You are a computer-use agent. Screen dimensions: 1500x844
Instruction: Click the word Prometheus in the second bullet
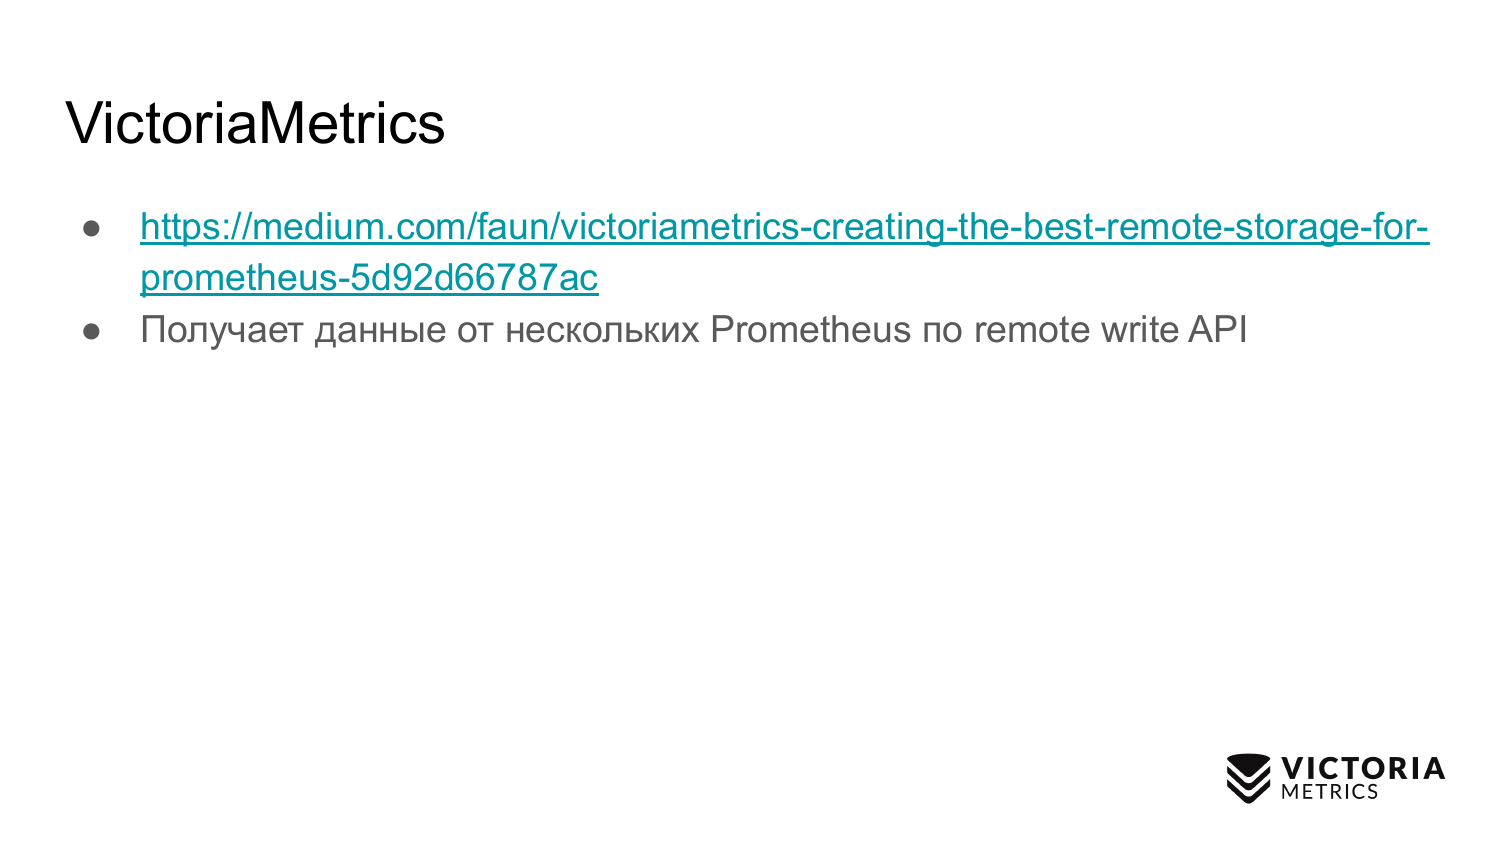(810, 330)
